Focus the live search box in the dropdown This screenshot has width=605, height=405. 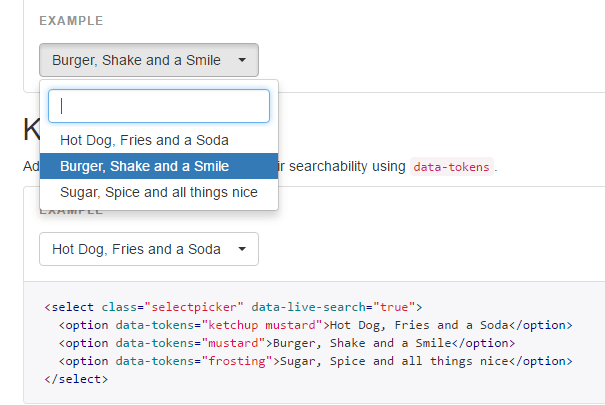tap(159, 106)
